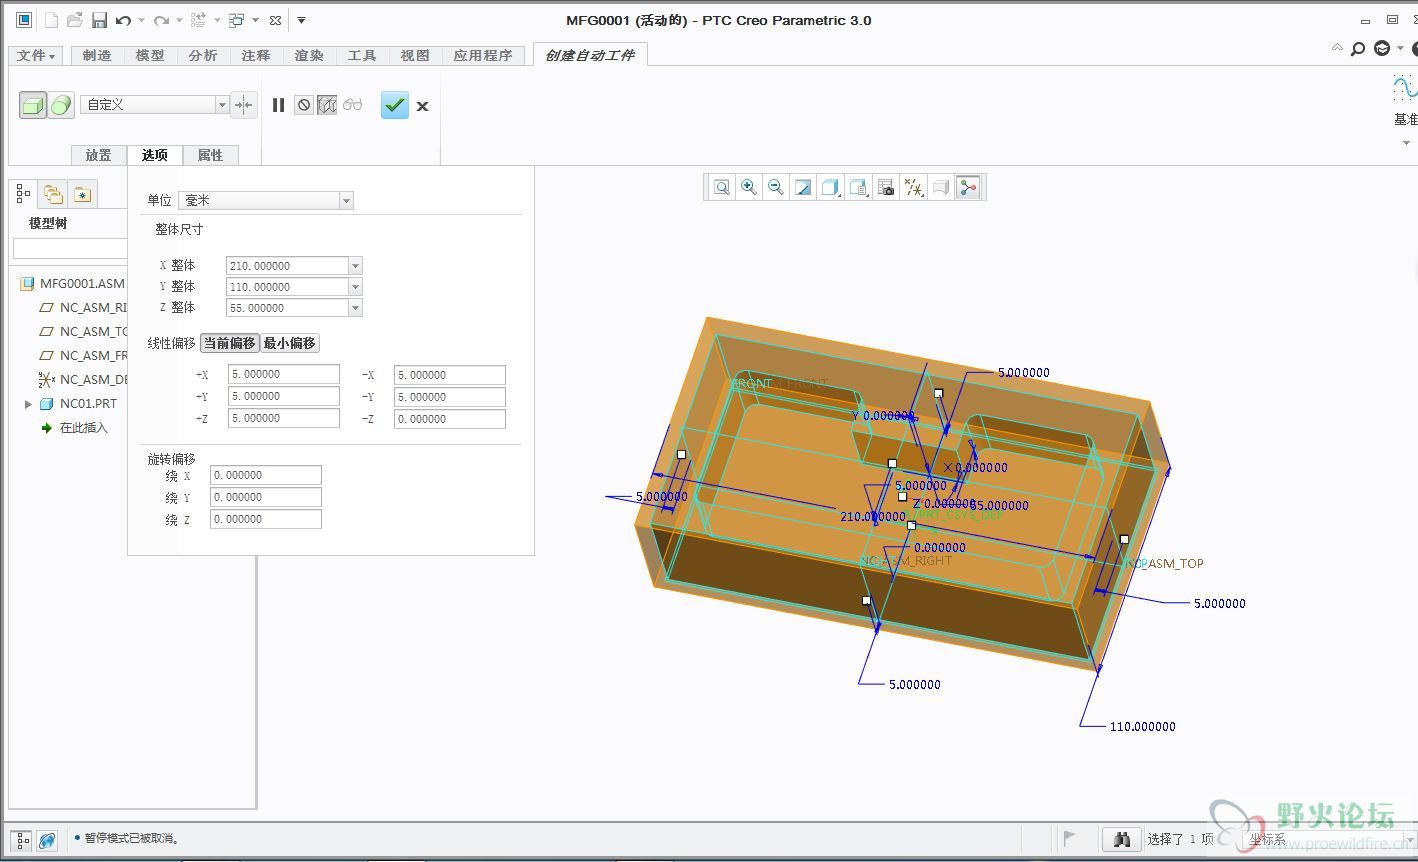Screen dimensions: 1418x862
Task: Switch to the 模型 ribbon tab
Action: pos(150,55)
